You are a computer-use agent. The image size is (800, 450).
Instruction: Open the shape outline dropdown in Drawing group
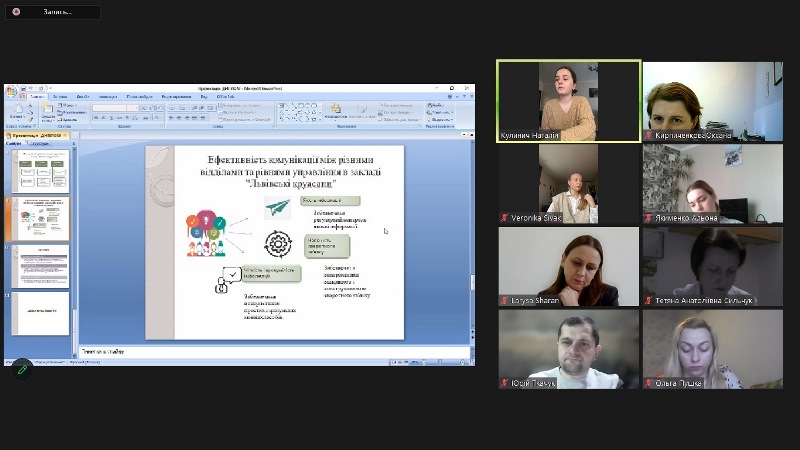(397, 112)
